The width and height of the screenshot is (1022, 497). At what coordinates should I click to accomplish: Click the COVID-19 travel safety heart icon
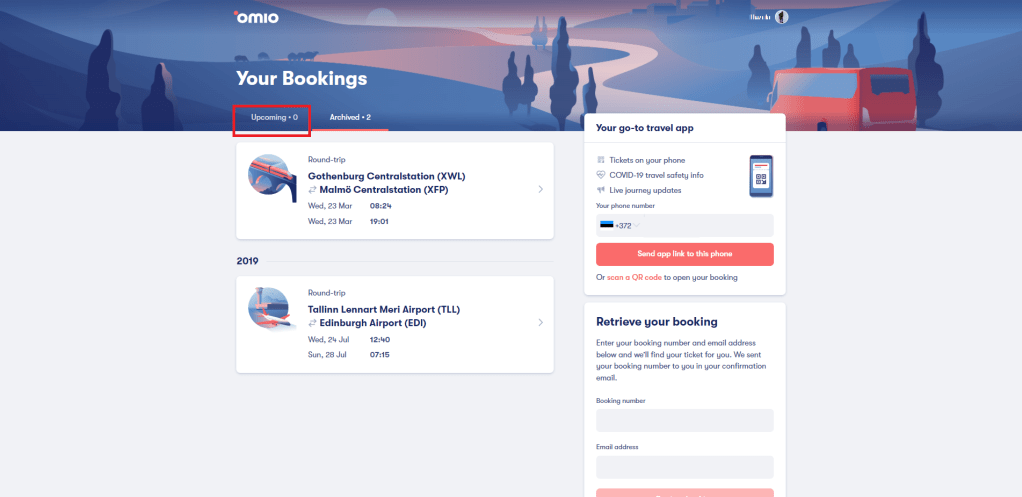(601, 175)
